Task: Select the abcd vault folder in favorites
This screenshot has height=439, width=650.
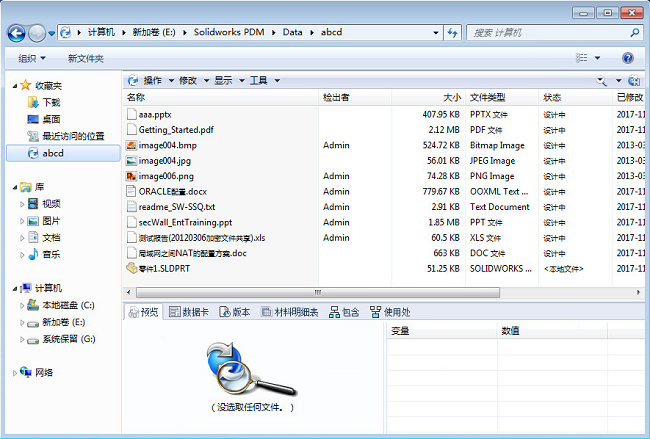Action: click(52, 153)
